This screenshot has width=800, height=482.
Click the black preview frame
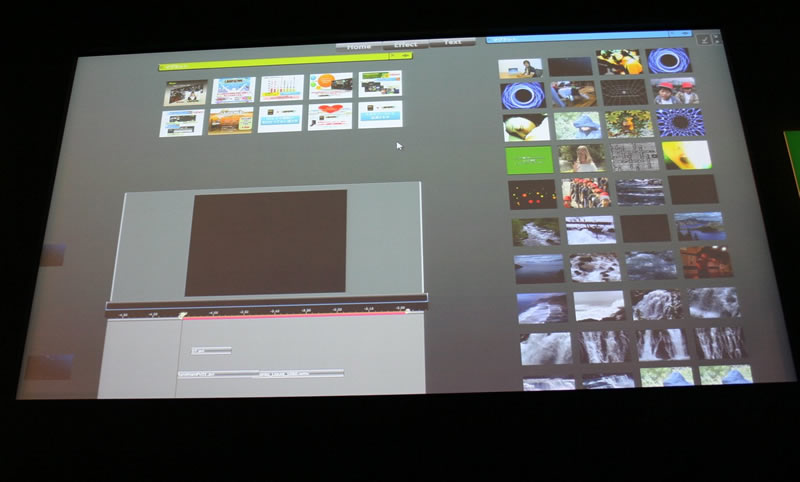(266, 243)
